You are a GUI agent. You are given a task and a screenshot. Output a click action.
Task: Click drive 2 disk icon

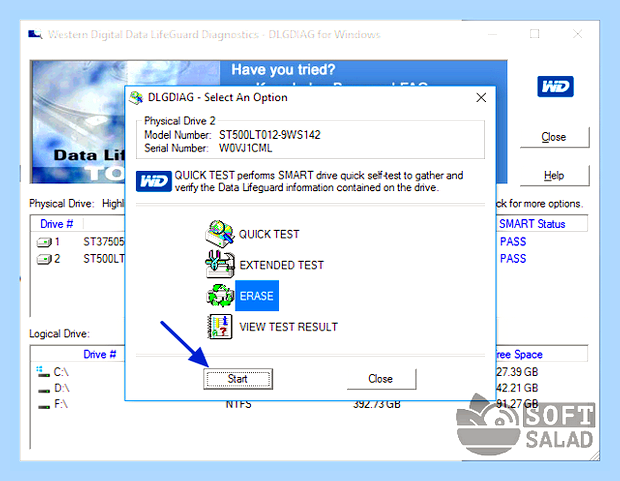(x=44, y=259)
